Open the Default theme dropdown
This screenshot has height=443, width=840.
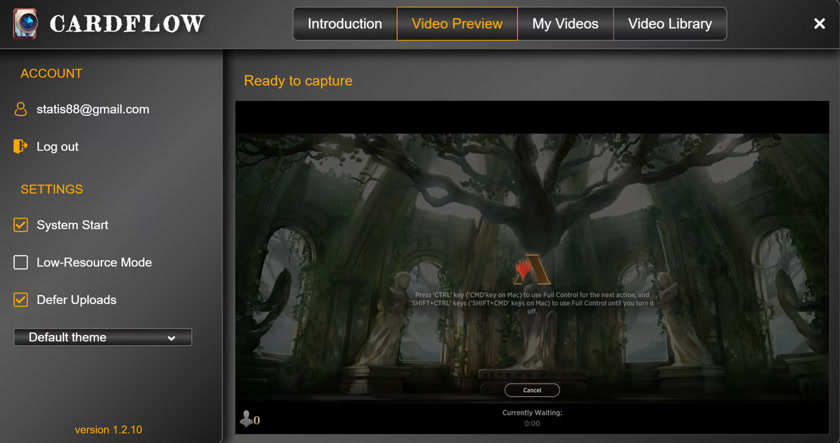(x=102, y=337)
